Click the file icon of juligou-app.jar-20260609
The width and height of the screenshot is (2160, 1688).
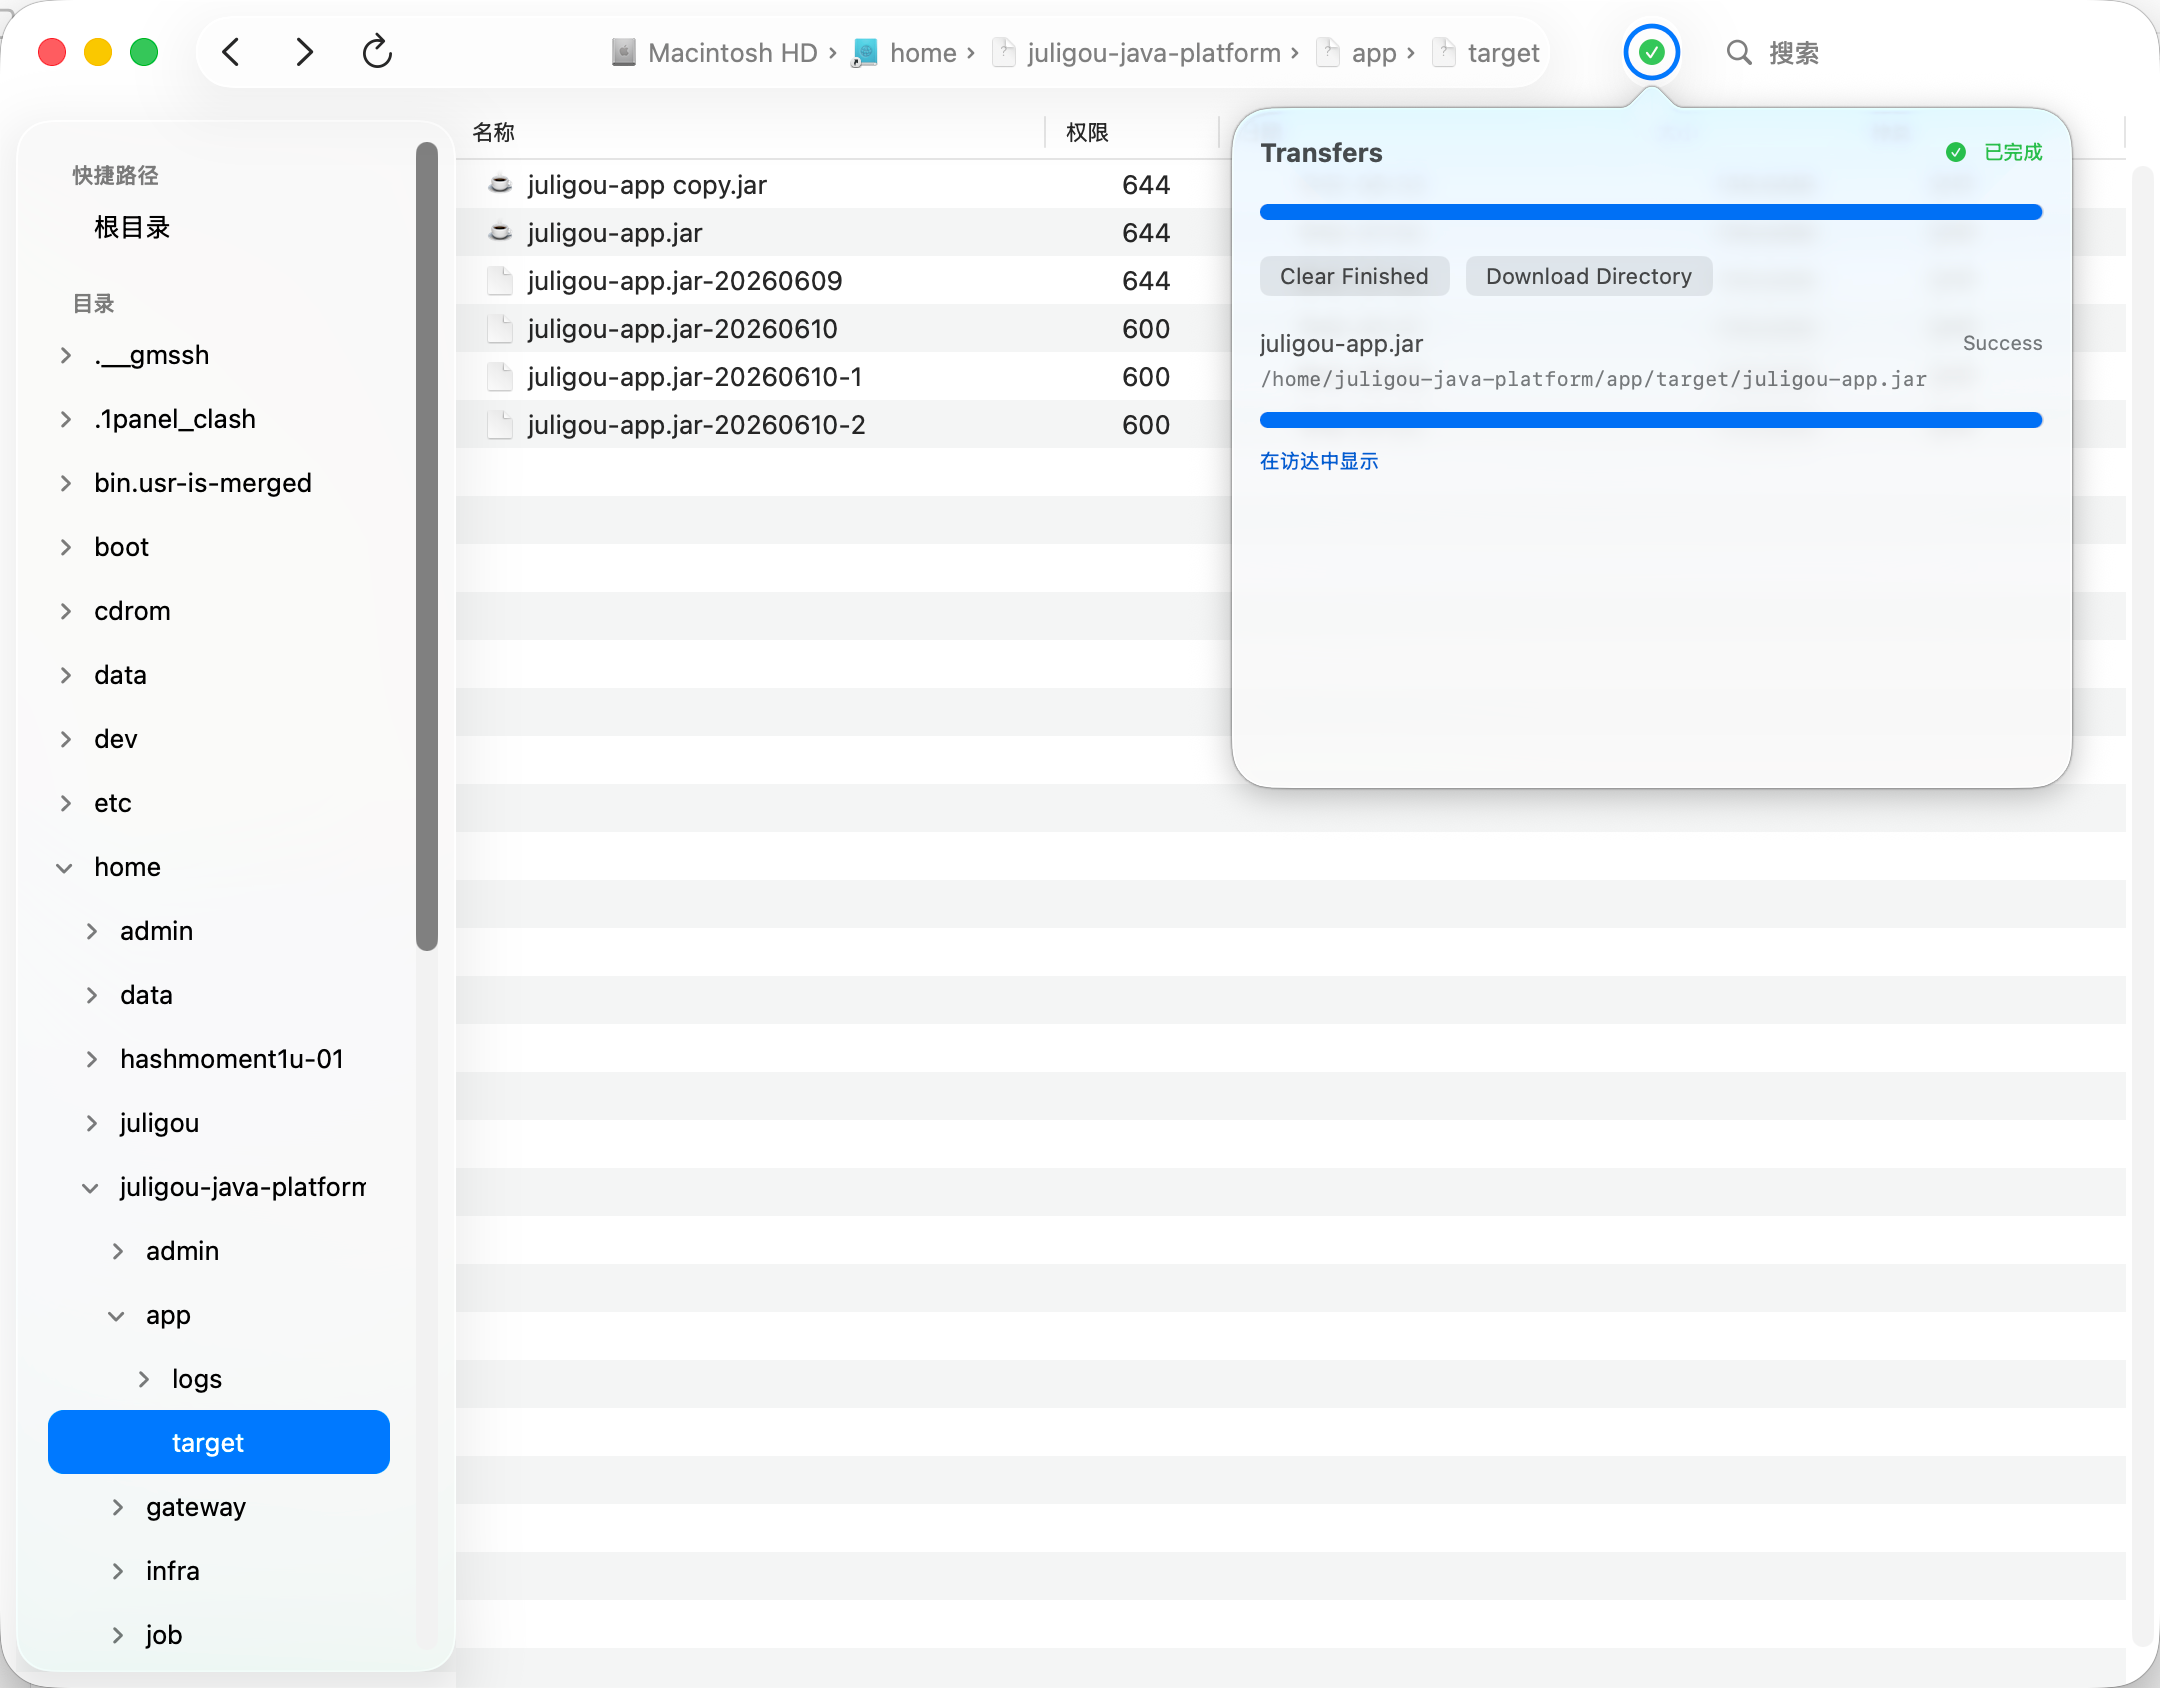pyautogui.click(x=500, y=281)
